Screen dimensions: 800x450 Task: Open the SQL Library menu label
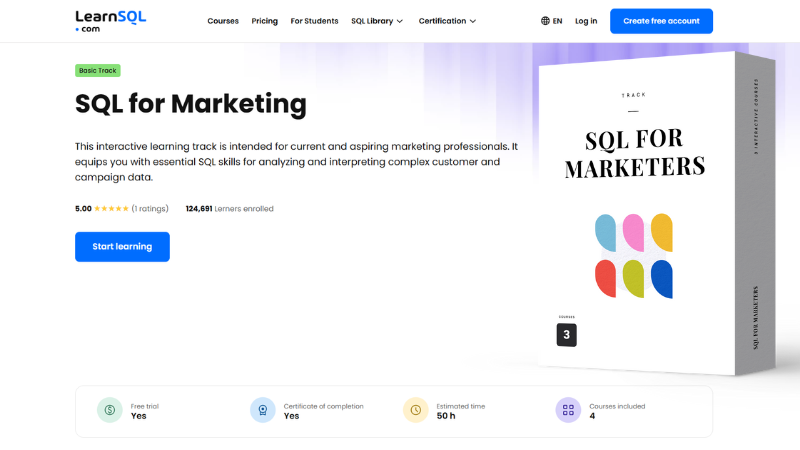372,21
